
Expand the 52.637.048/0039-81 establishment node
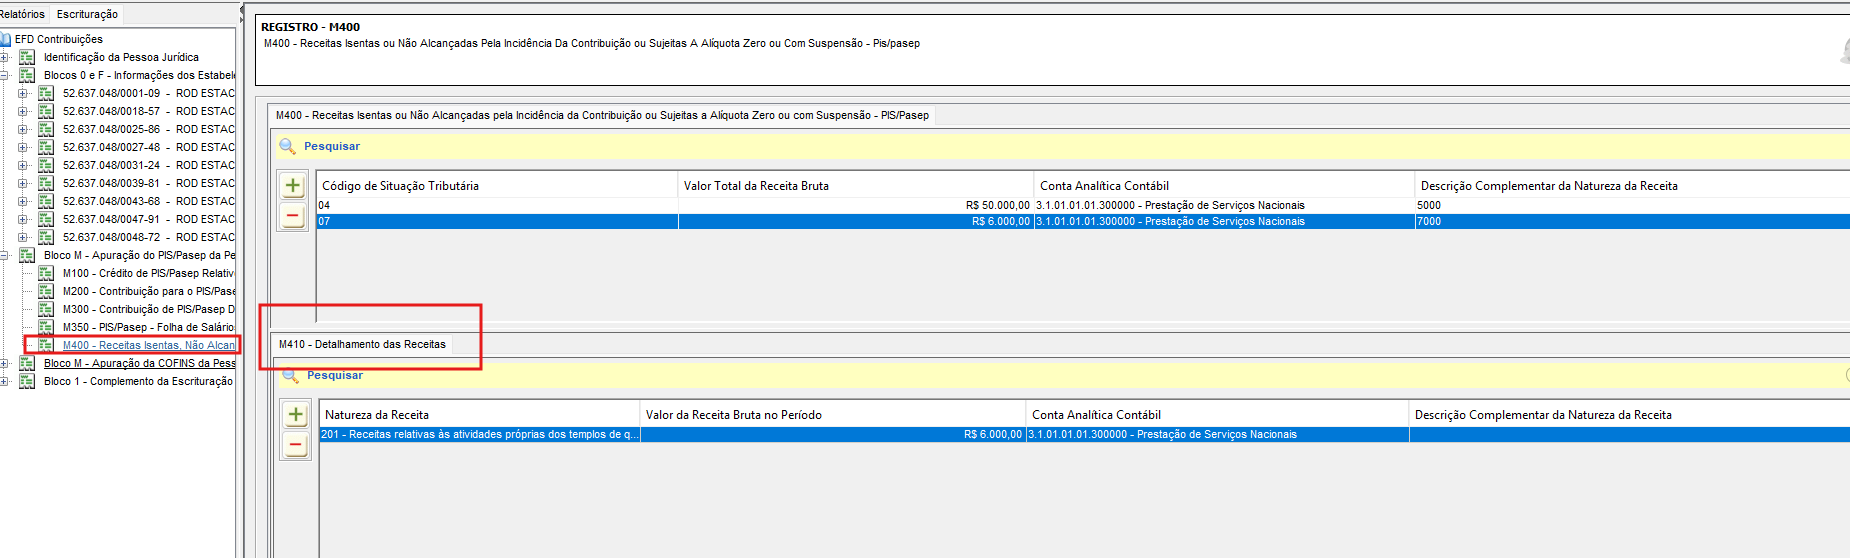pyautogui.click(x=23, y=183)
